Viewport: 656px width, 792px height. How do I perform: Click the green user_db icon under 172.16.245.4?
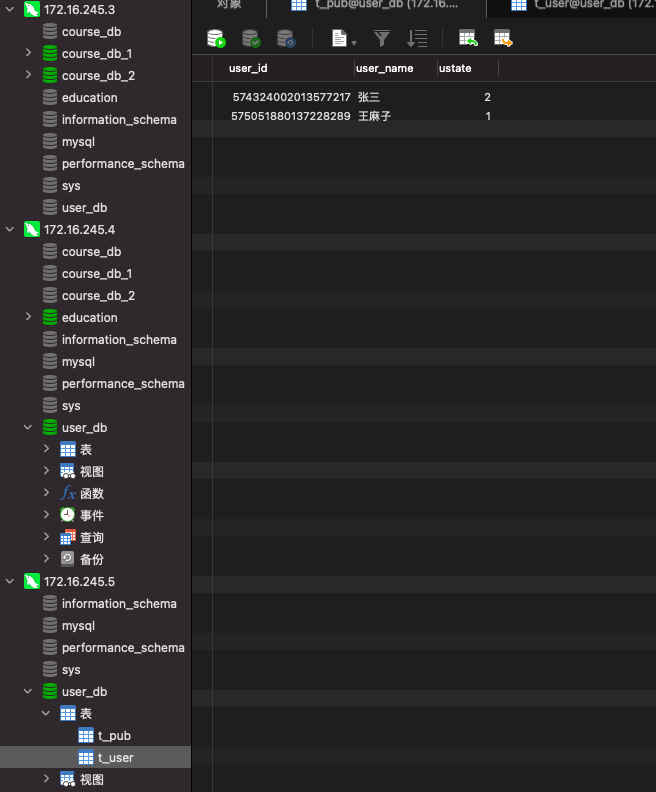point(50,428)
